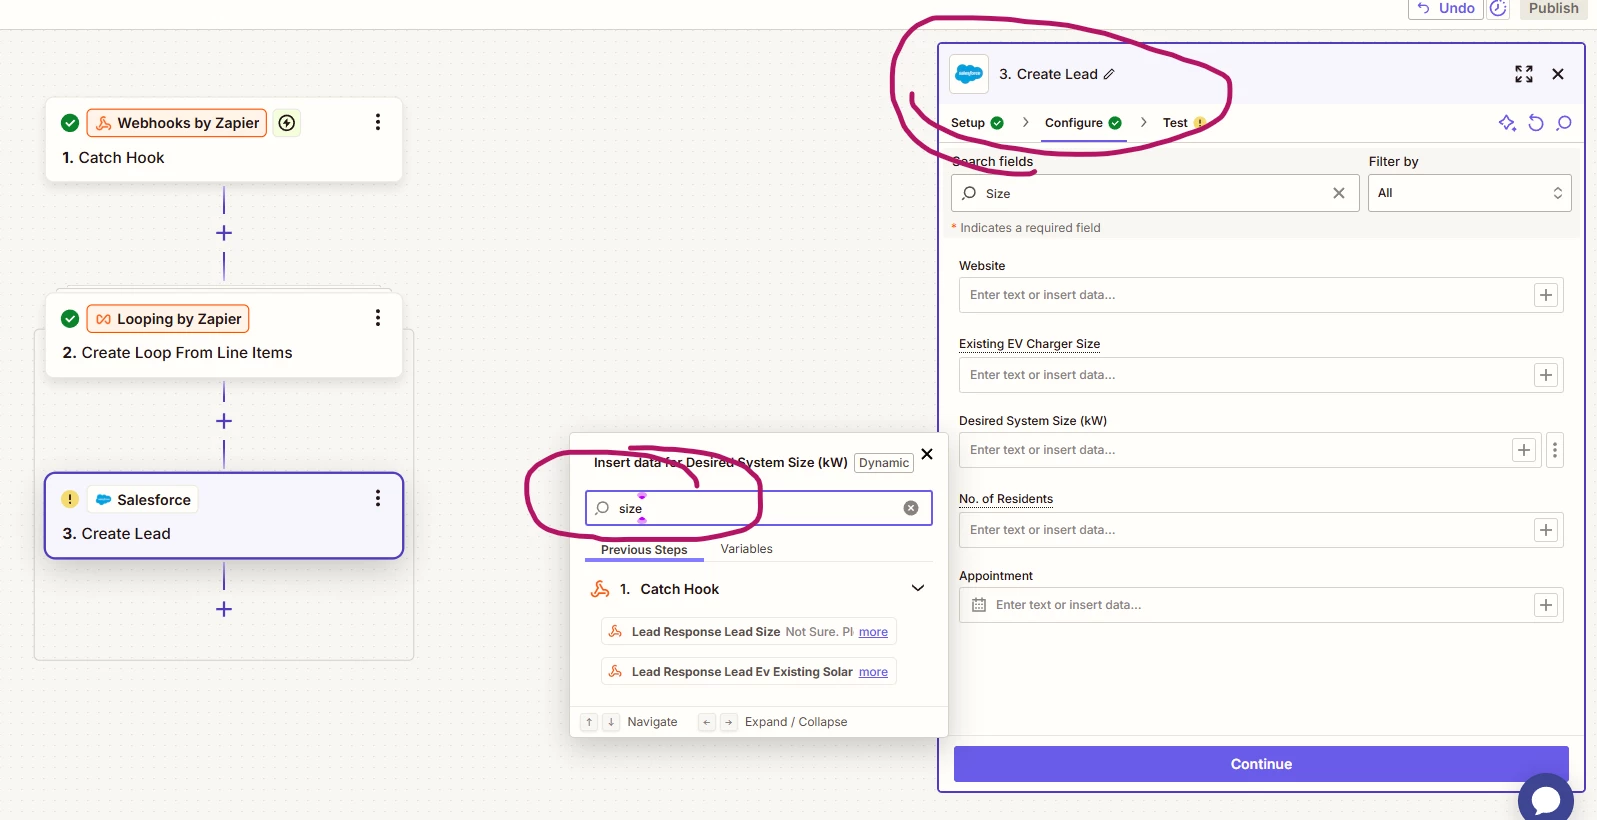The image size is (1597, 820).
Task: Click the Search fields input
Action: click(x=1155, y=193)
